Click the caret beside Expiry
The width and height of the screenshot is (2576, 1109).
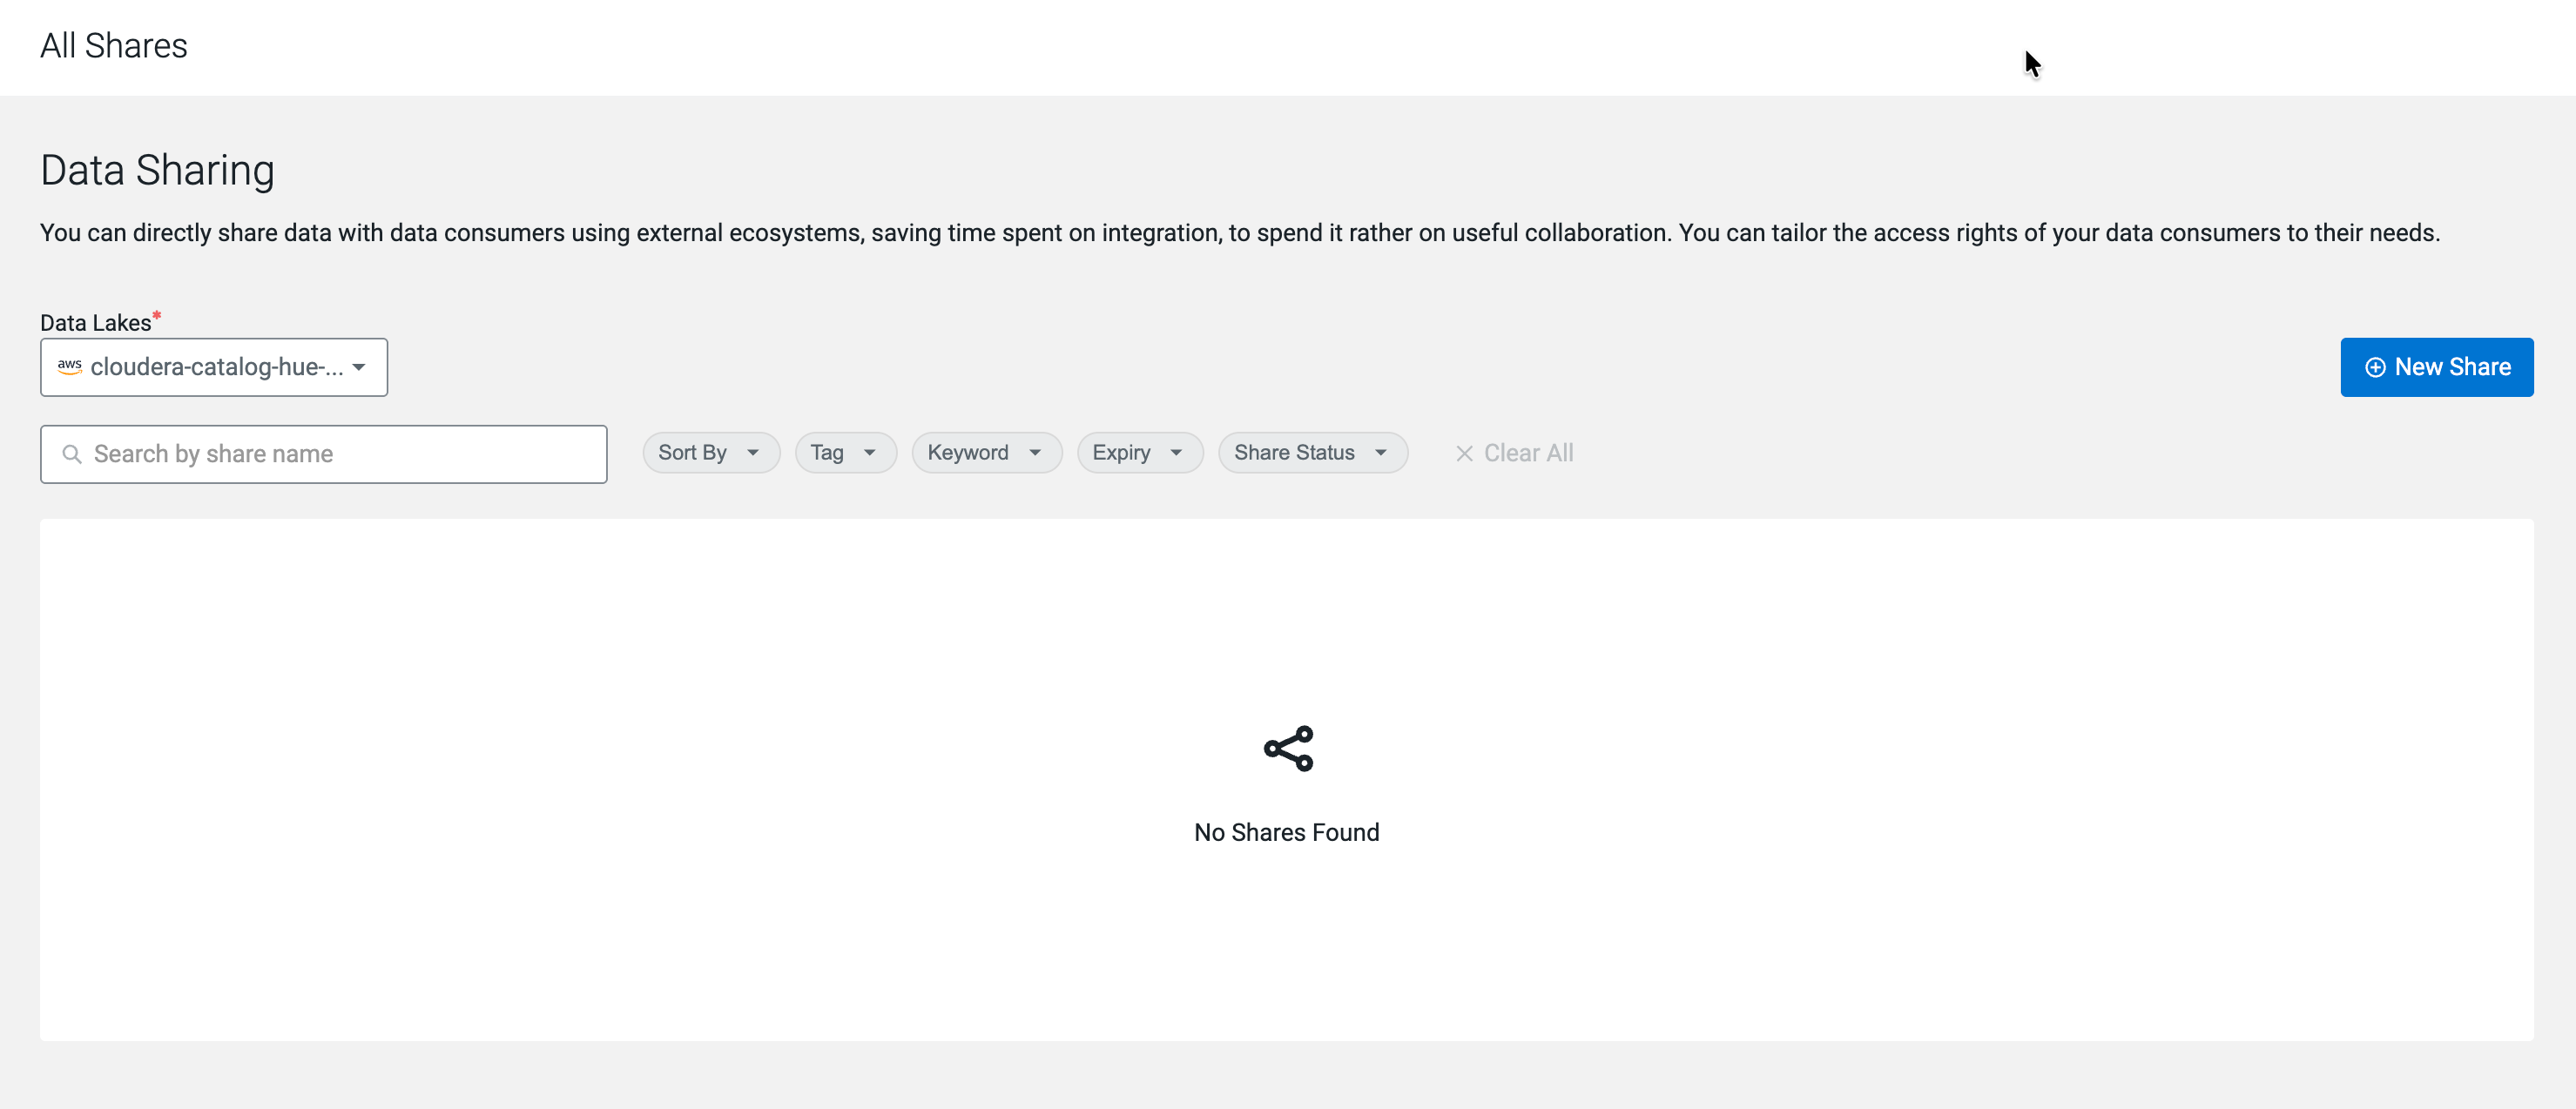1176,453
